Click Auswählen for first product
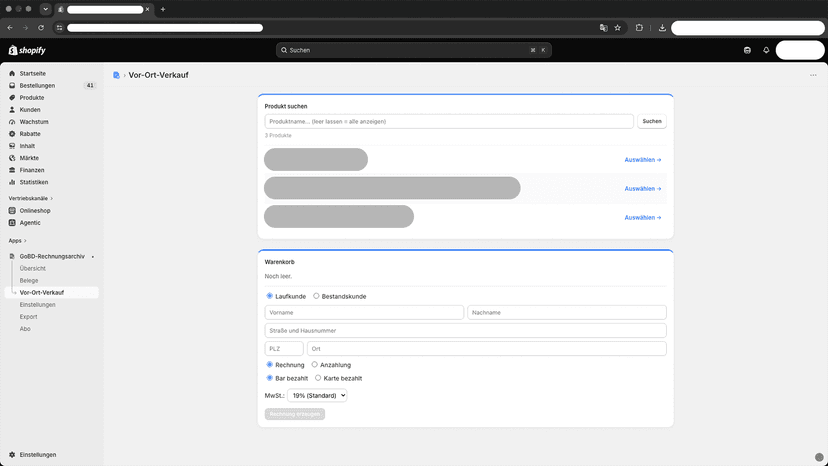This screenshot has width=828, height=466. pos(643,160)
